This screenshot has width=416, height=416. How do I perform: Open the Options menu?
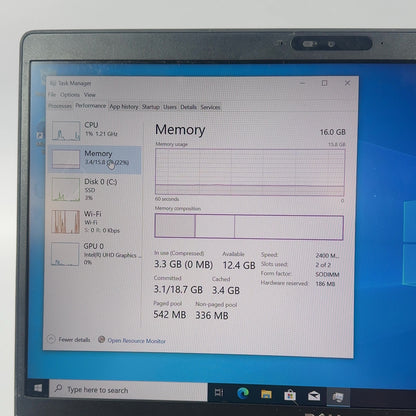tap(70, 95)
